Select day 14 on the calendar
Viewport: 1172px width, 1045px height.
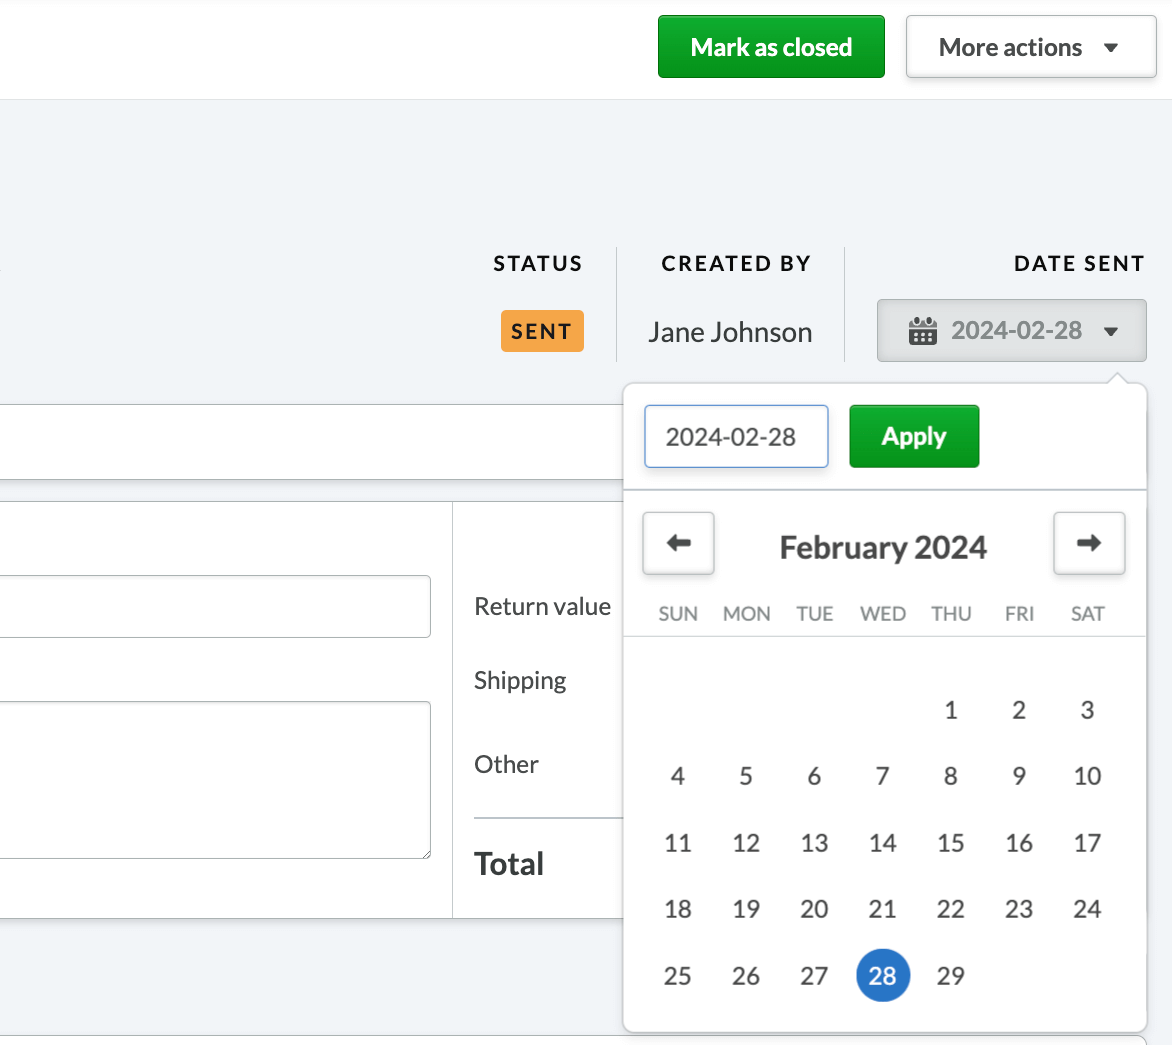[x=882, y=843]
